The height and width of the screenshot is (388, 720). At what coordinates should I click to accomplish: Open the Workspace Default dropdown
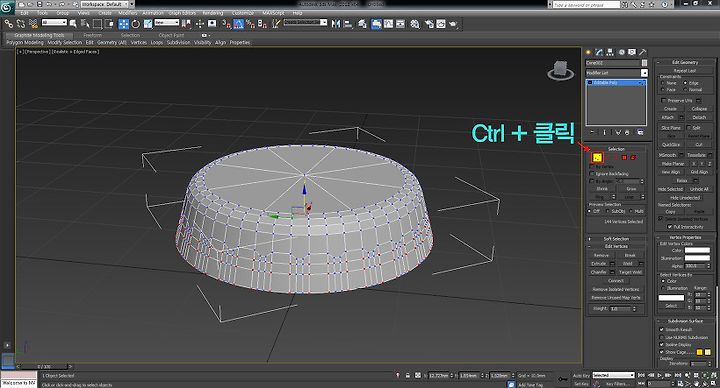107,4
